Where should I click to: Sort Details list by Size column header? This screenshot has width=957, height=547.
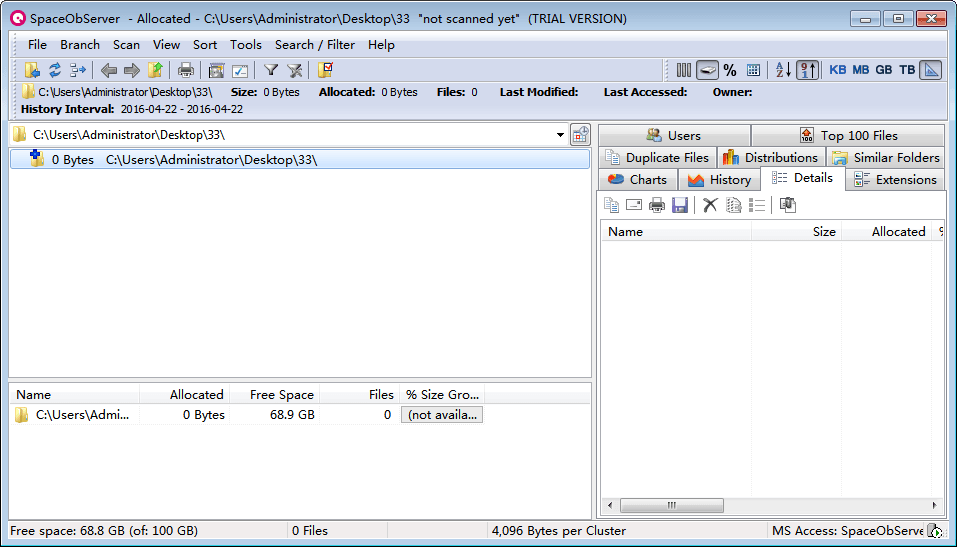[x=796, y=231]
